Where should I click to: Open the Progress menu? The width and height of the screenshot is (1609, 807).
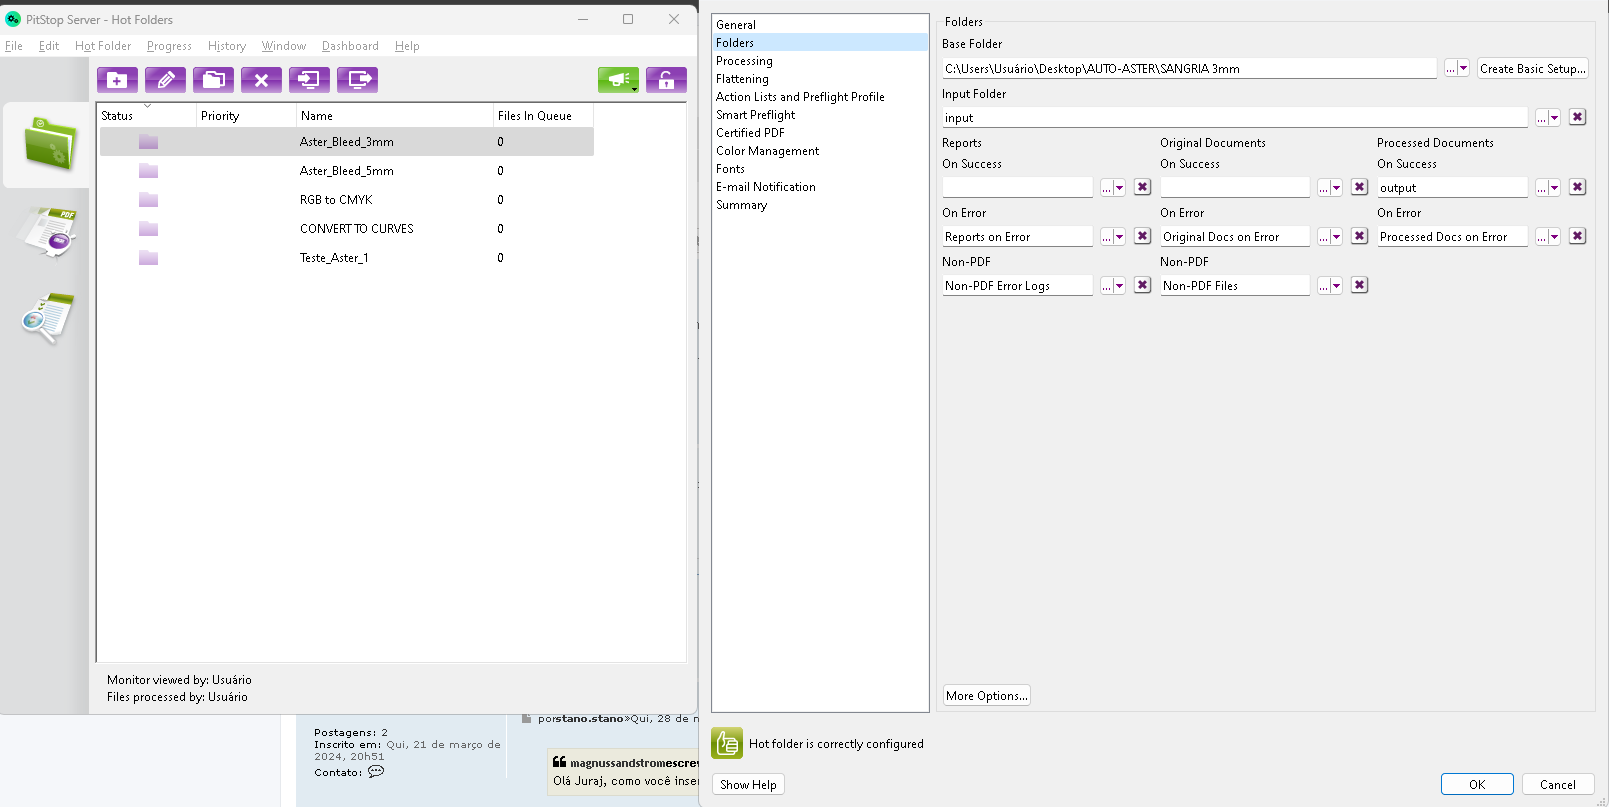click(x=169, y=46)
